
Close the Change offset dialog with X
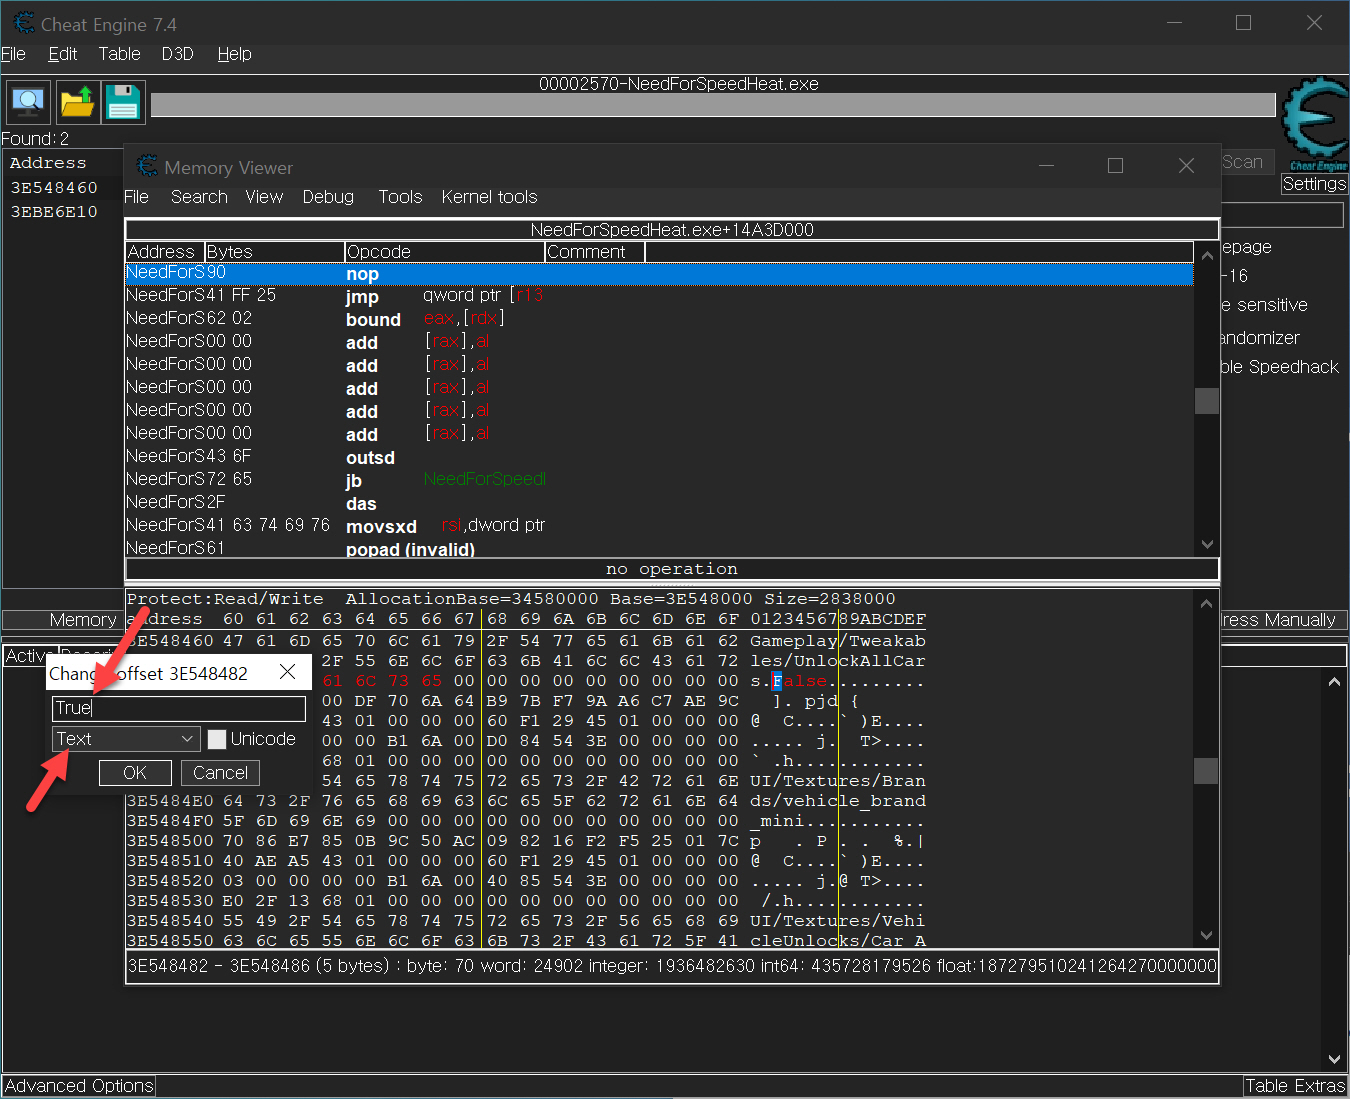pos(288,672)
